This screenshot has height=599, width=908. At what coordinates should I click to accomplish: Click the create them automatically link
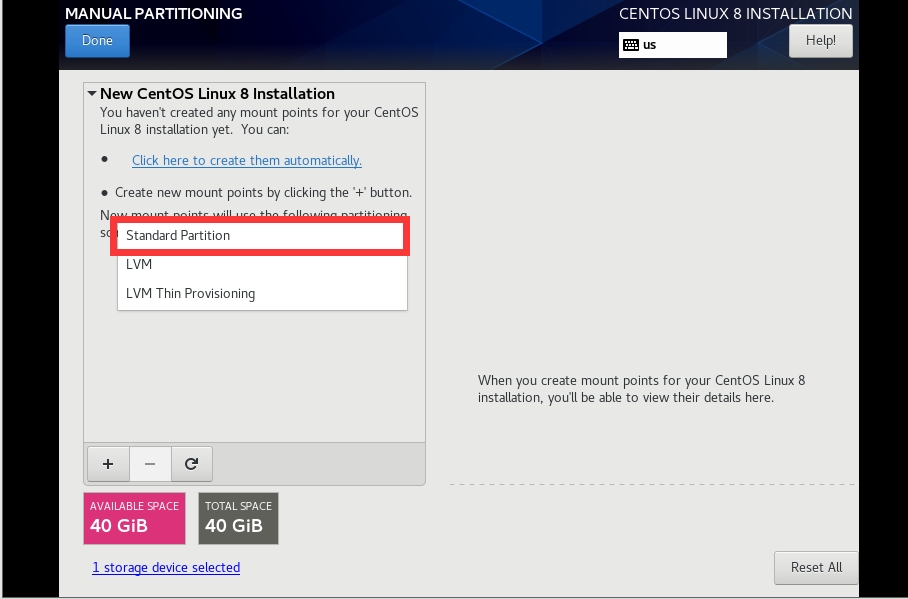pyautogui.click(x=247, y=160)
